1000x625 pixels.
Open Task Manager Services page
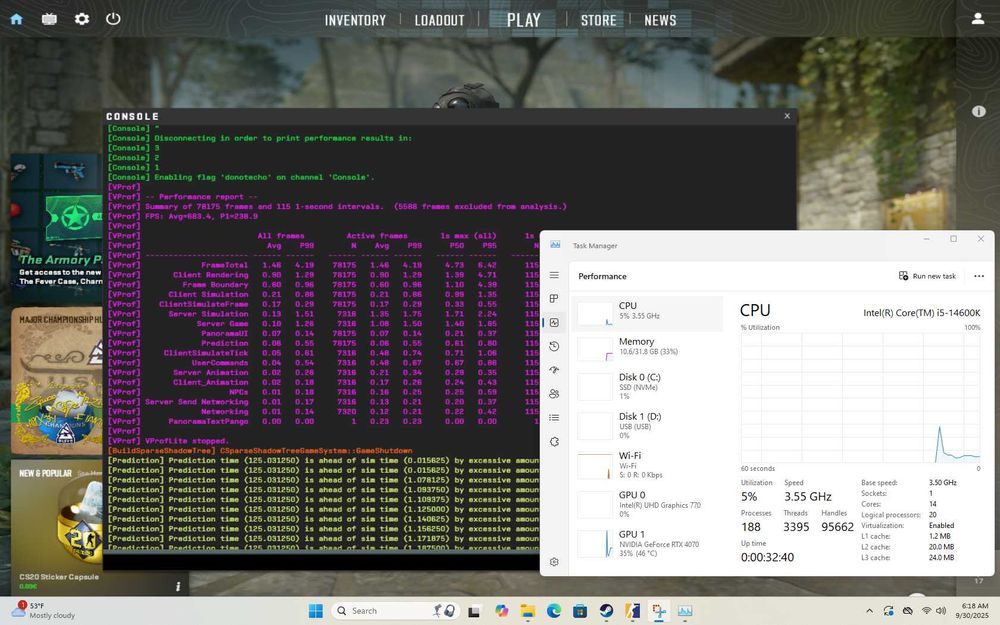click(554, 441)
